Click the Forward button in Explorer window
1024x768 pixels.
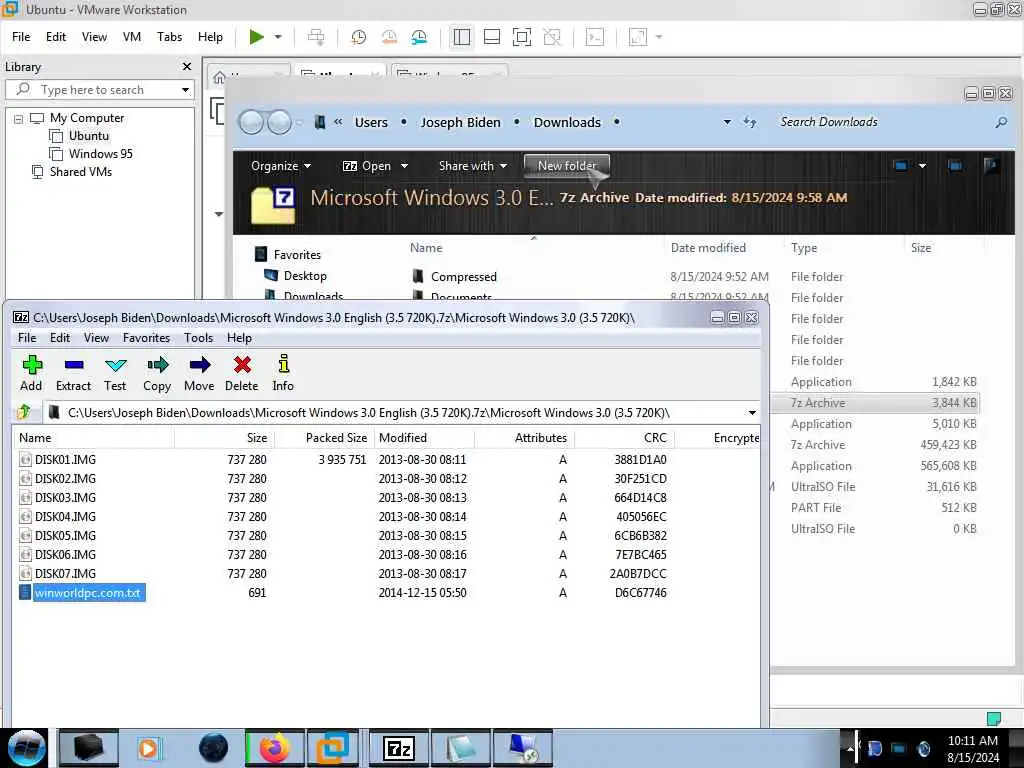[280, 122]
